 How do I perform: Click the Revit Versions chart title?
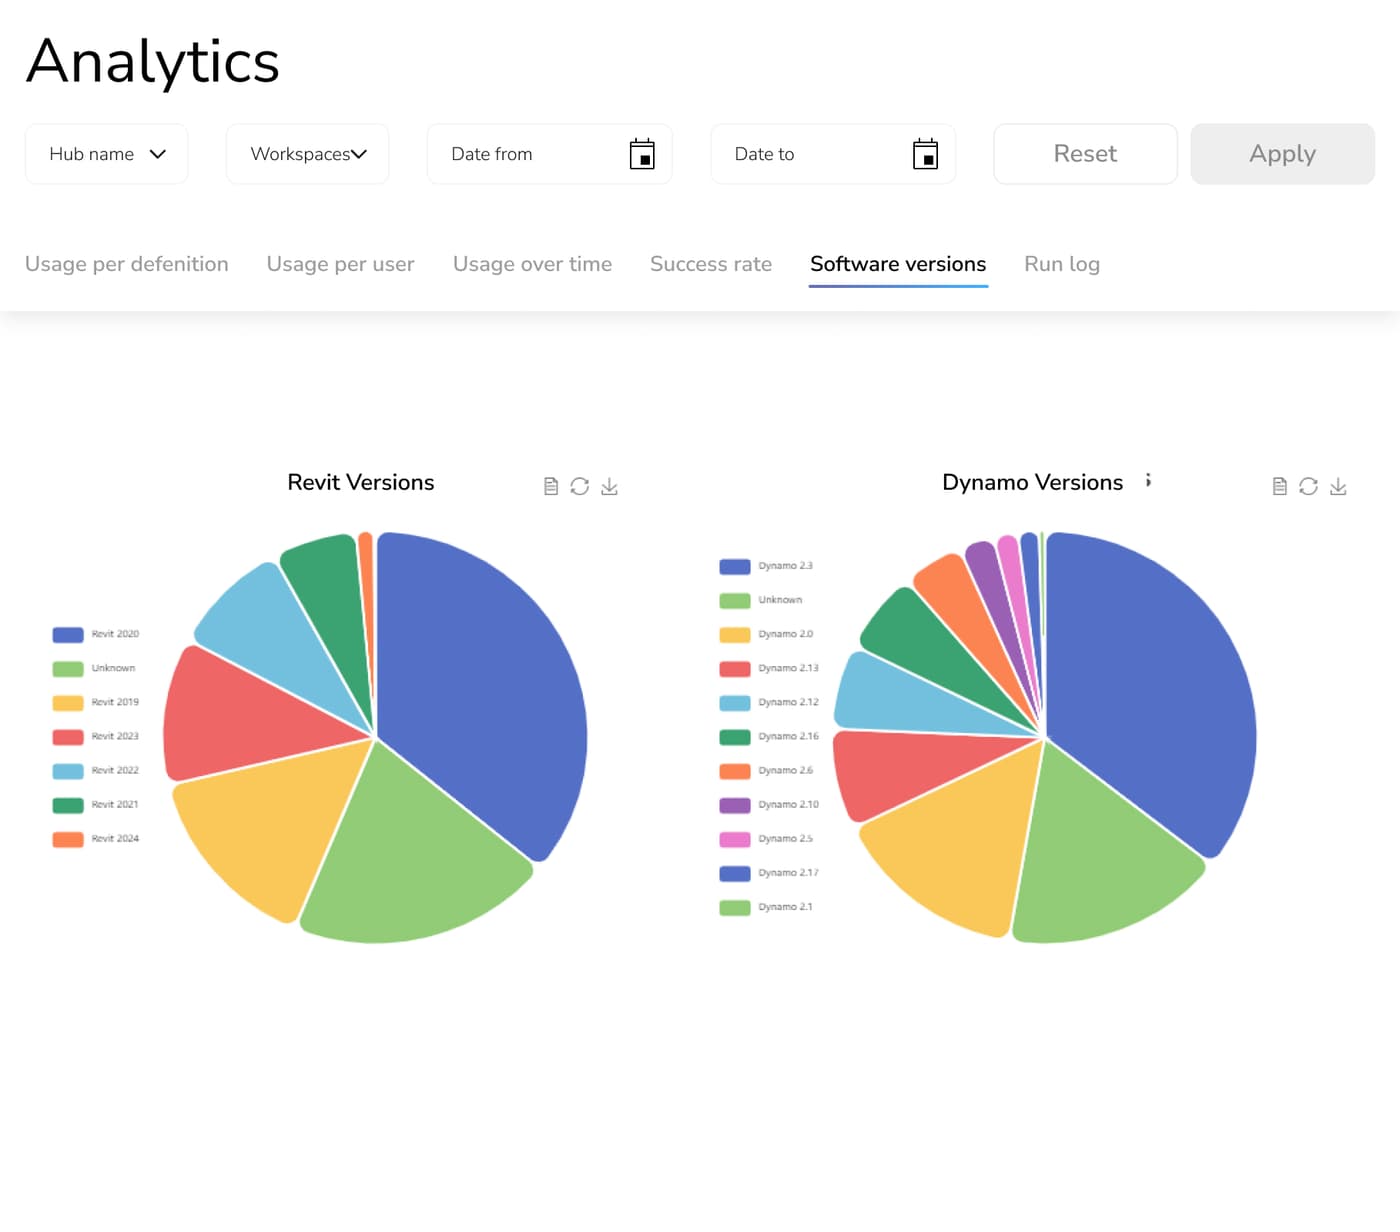[361, 482]
